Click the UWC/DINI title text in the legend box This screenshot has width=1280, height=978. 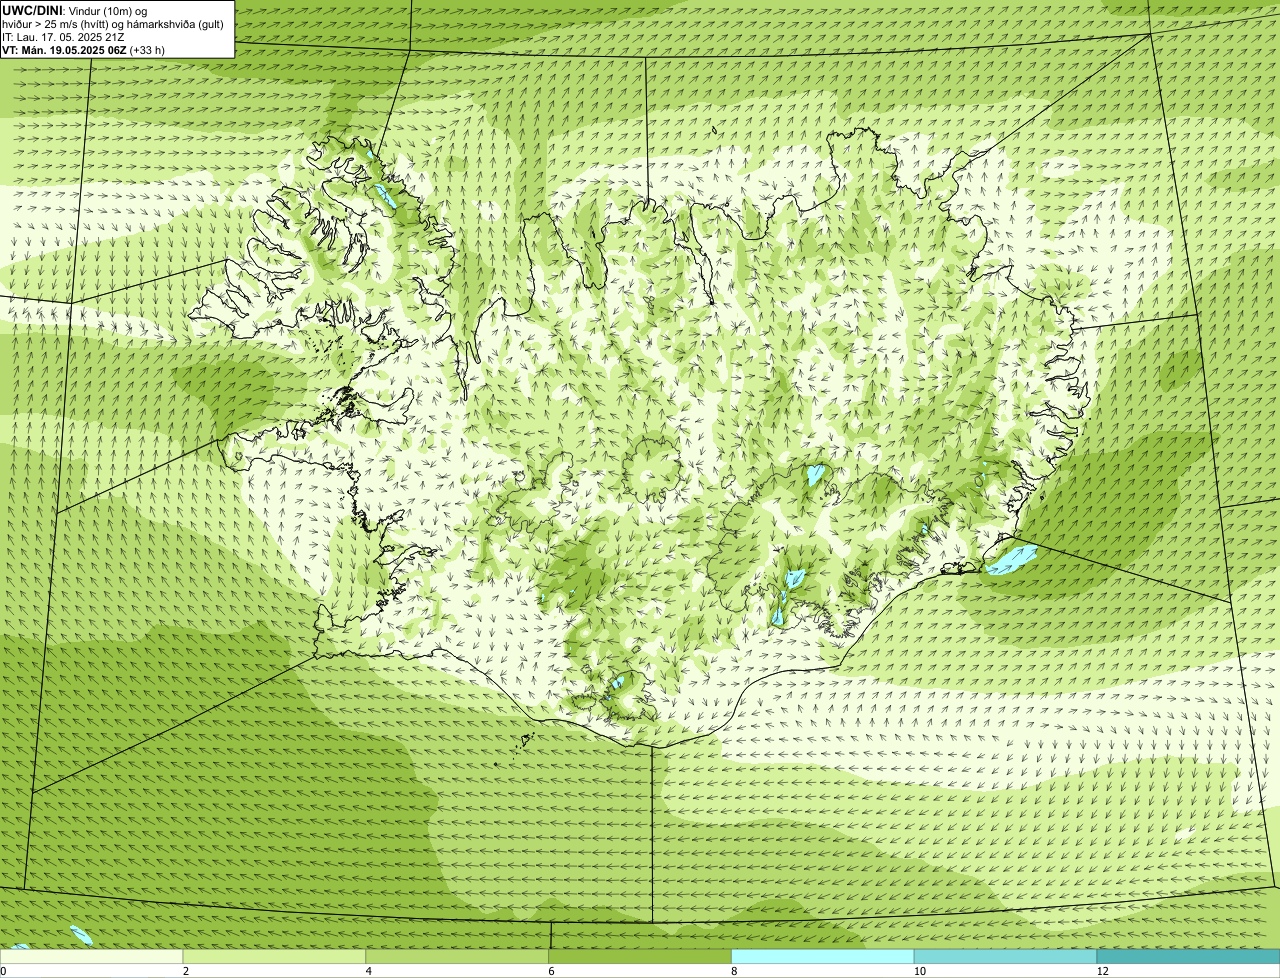[x=32, y=10]
